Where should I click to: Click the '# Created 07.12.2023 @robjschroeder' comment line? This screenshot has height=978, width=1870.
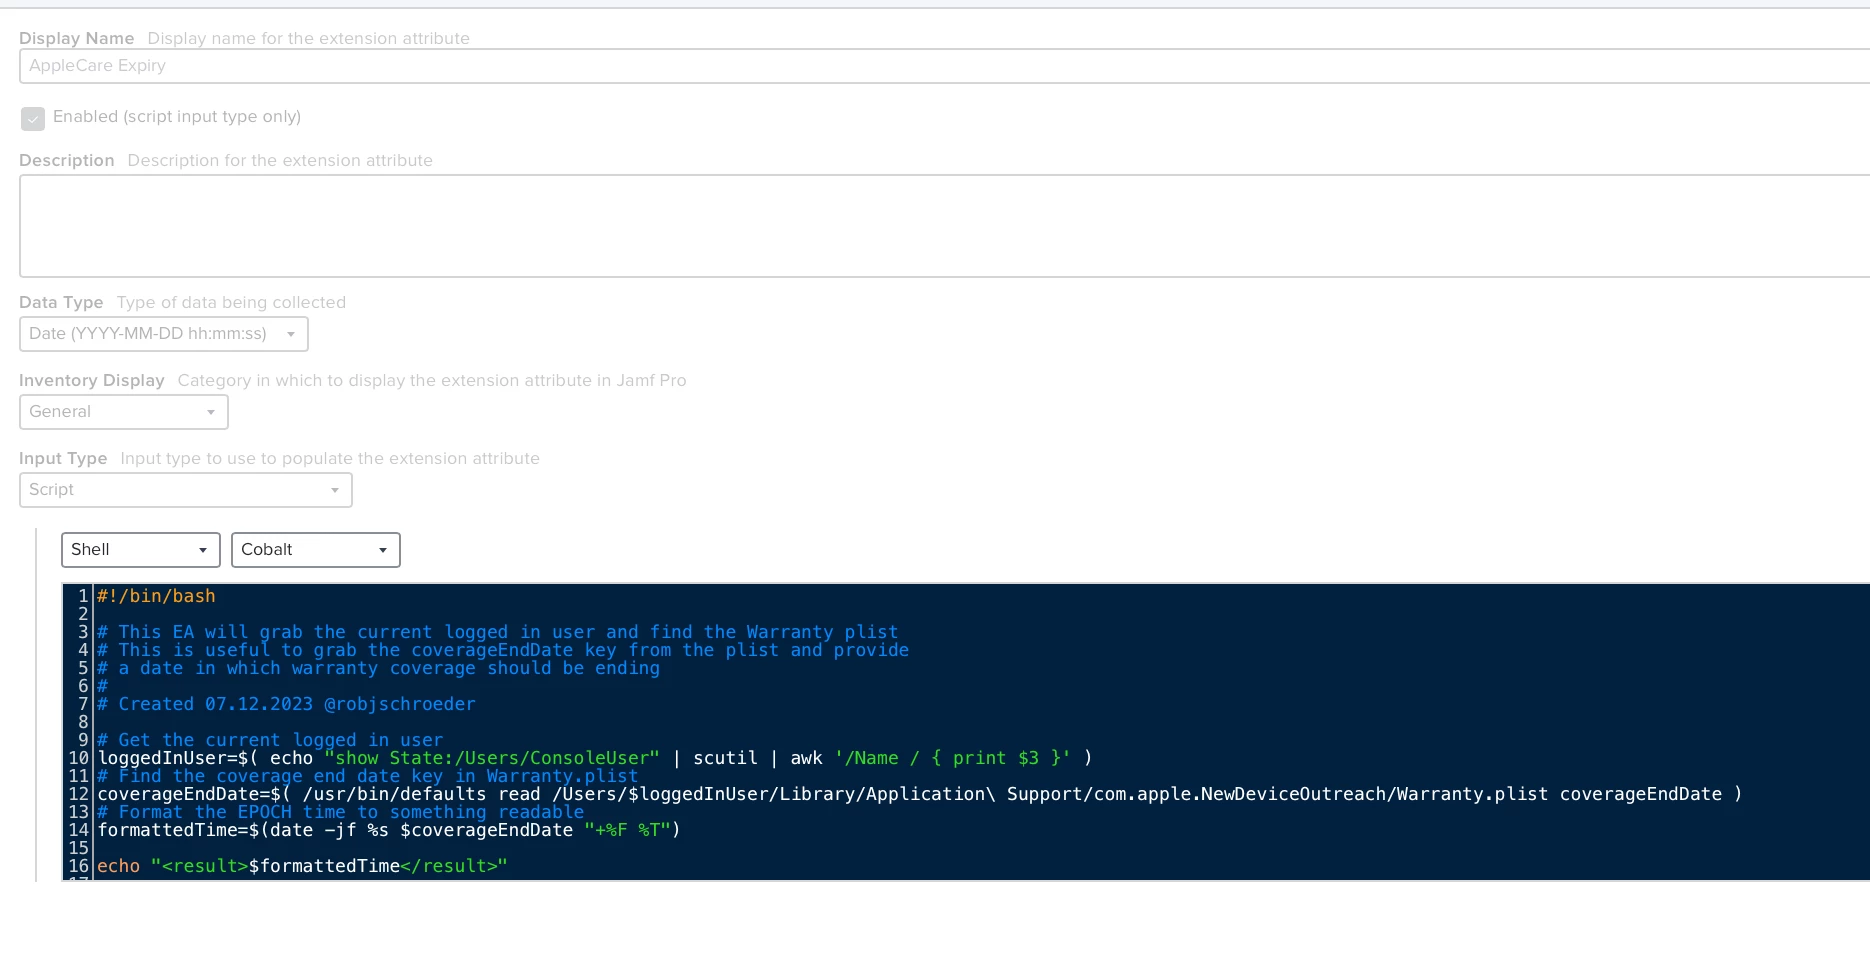286,704
